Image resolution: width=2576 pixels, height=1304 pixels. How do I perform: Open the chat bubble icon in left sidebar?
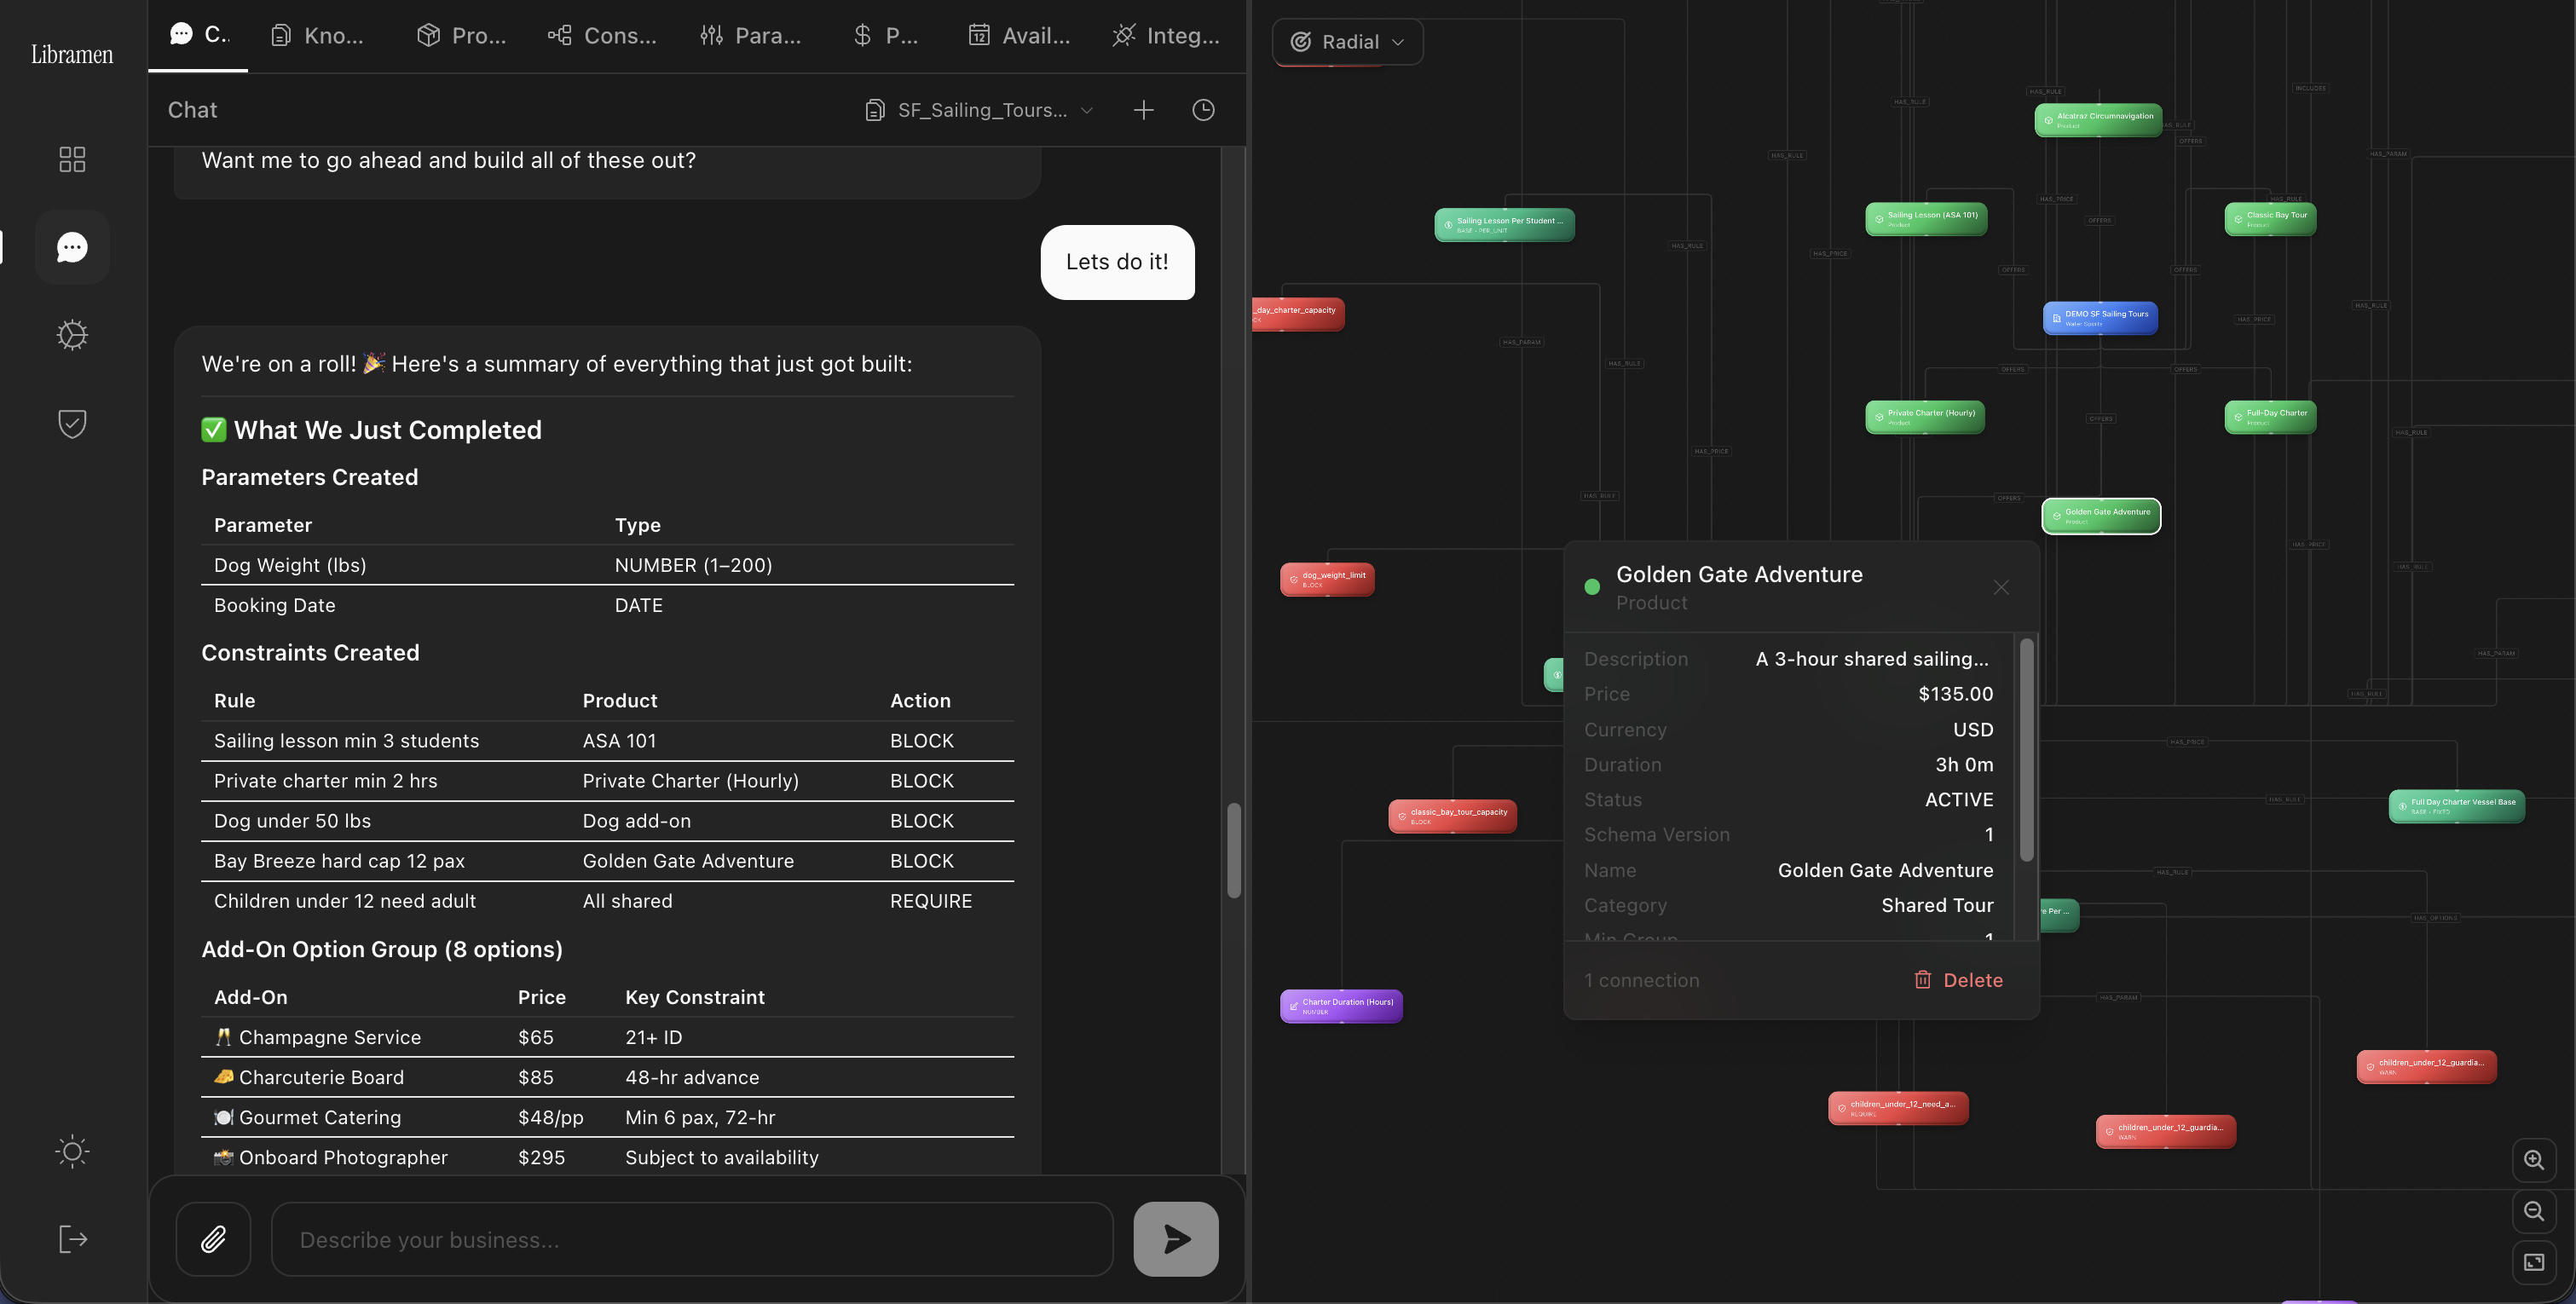click(72, 247)
